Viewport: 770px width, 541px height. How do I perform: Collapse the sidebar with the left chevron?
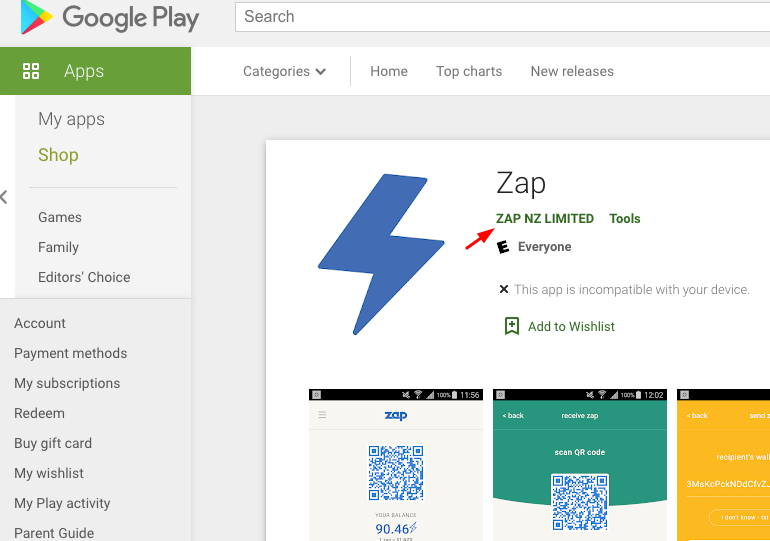(4, 197)
